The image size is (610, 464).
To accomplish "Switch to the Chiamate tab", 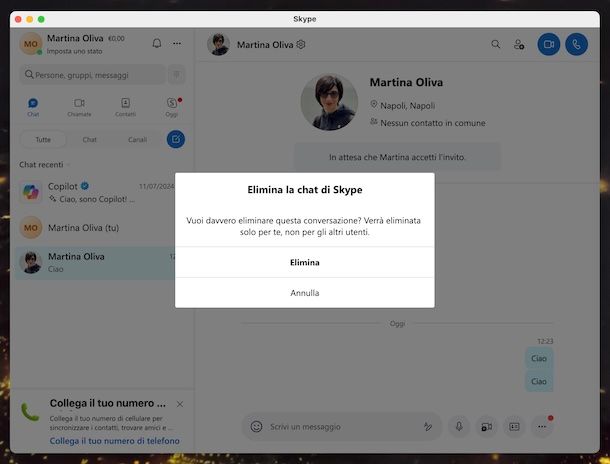I will [79, 107].
